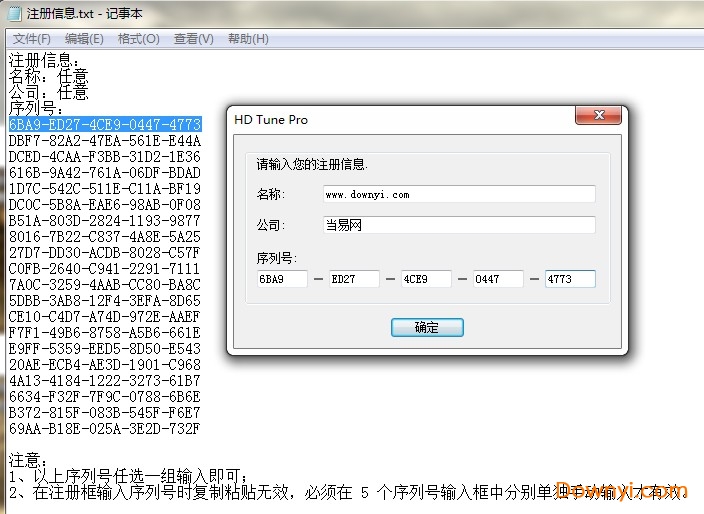
Task: Close the HD Tune Pro dialog
Action: click(598, 115)
